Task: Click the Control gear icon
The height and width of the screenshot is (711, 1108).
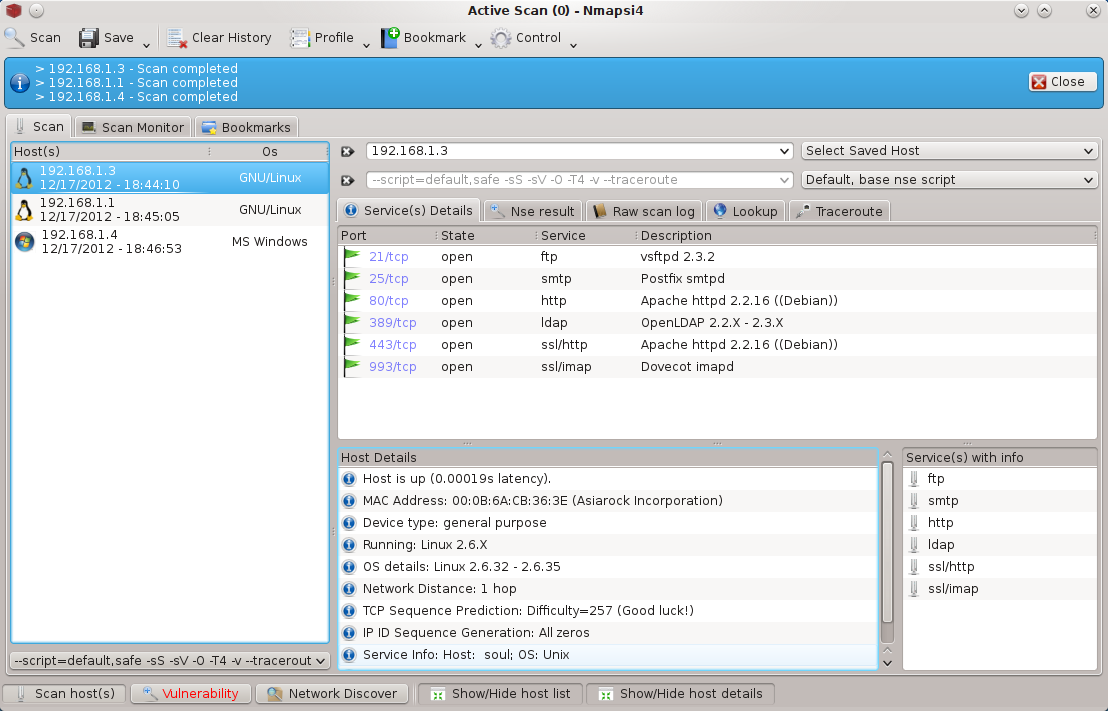Action: (500, 38)
